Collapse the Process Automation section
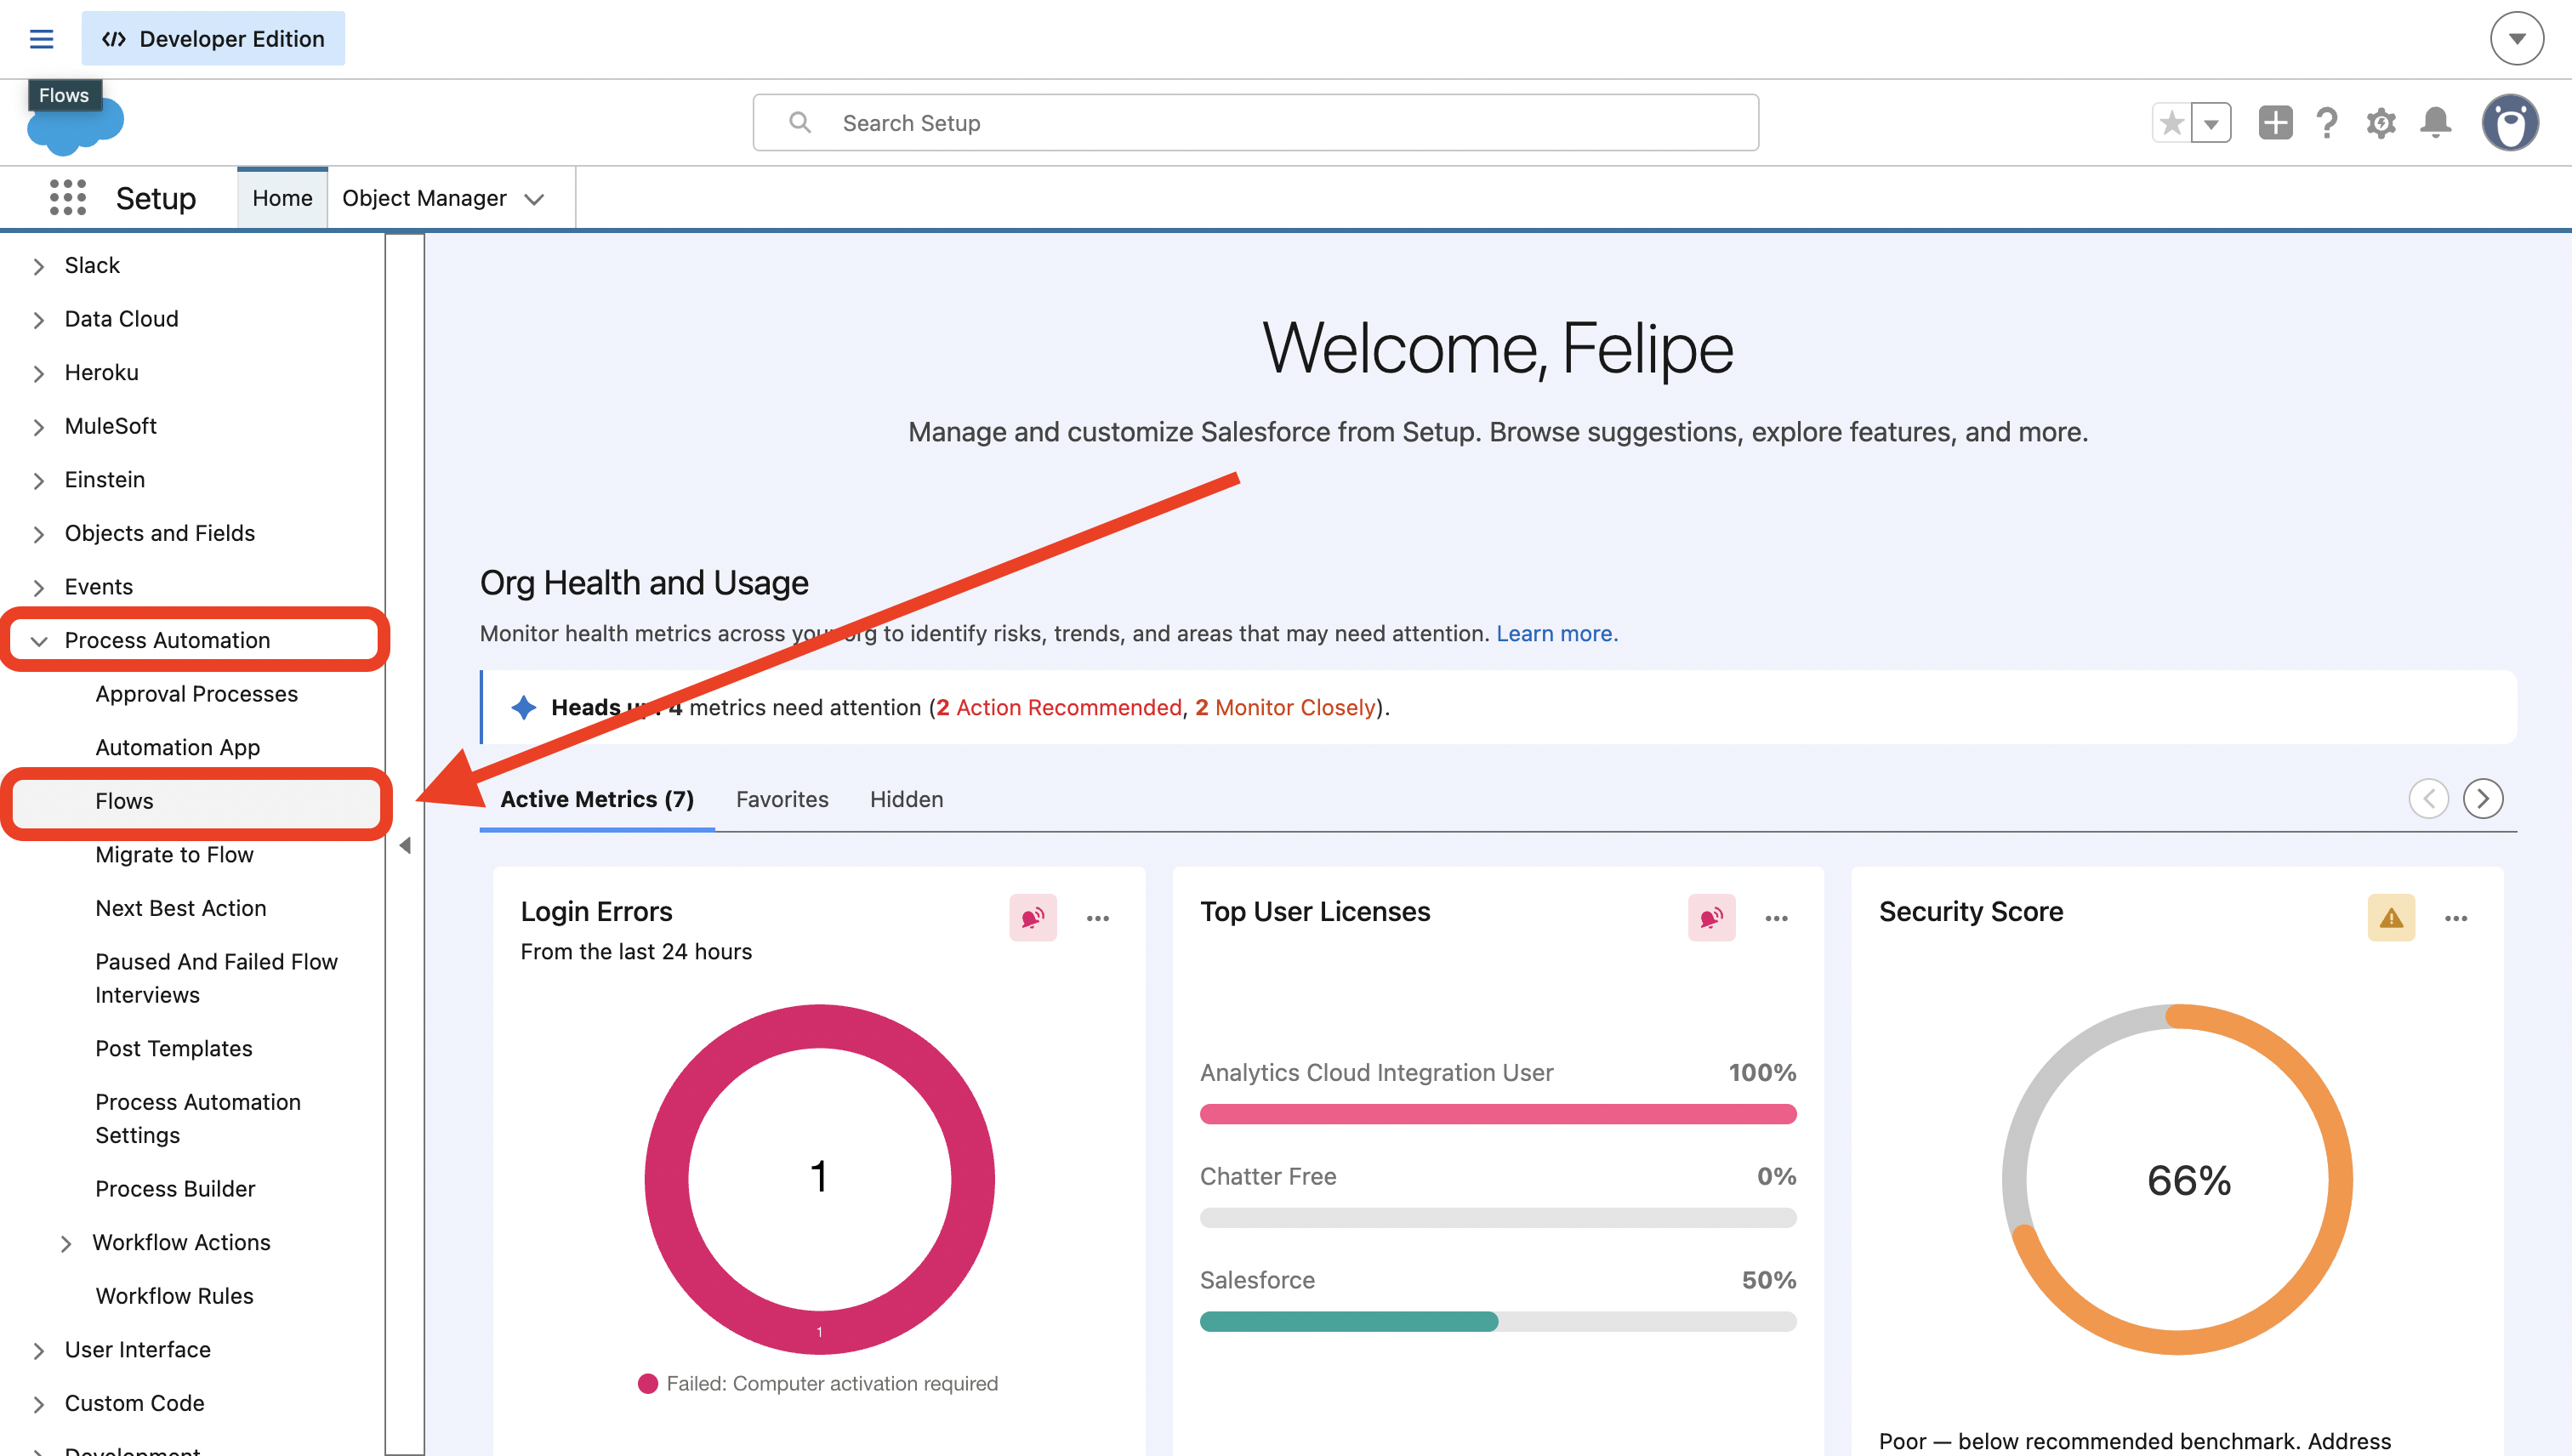 click(39, 641)
